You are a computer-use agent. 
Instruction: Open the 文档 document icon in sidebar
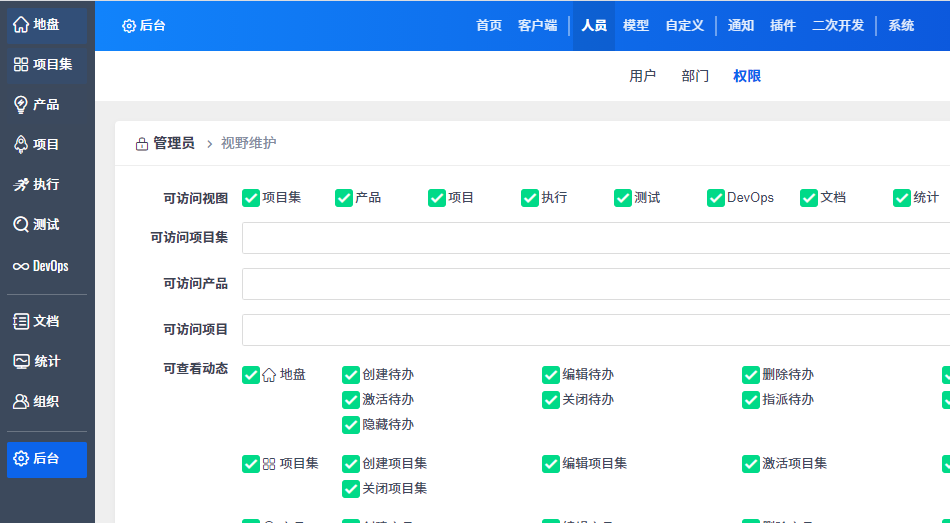tap(21, 321)
